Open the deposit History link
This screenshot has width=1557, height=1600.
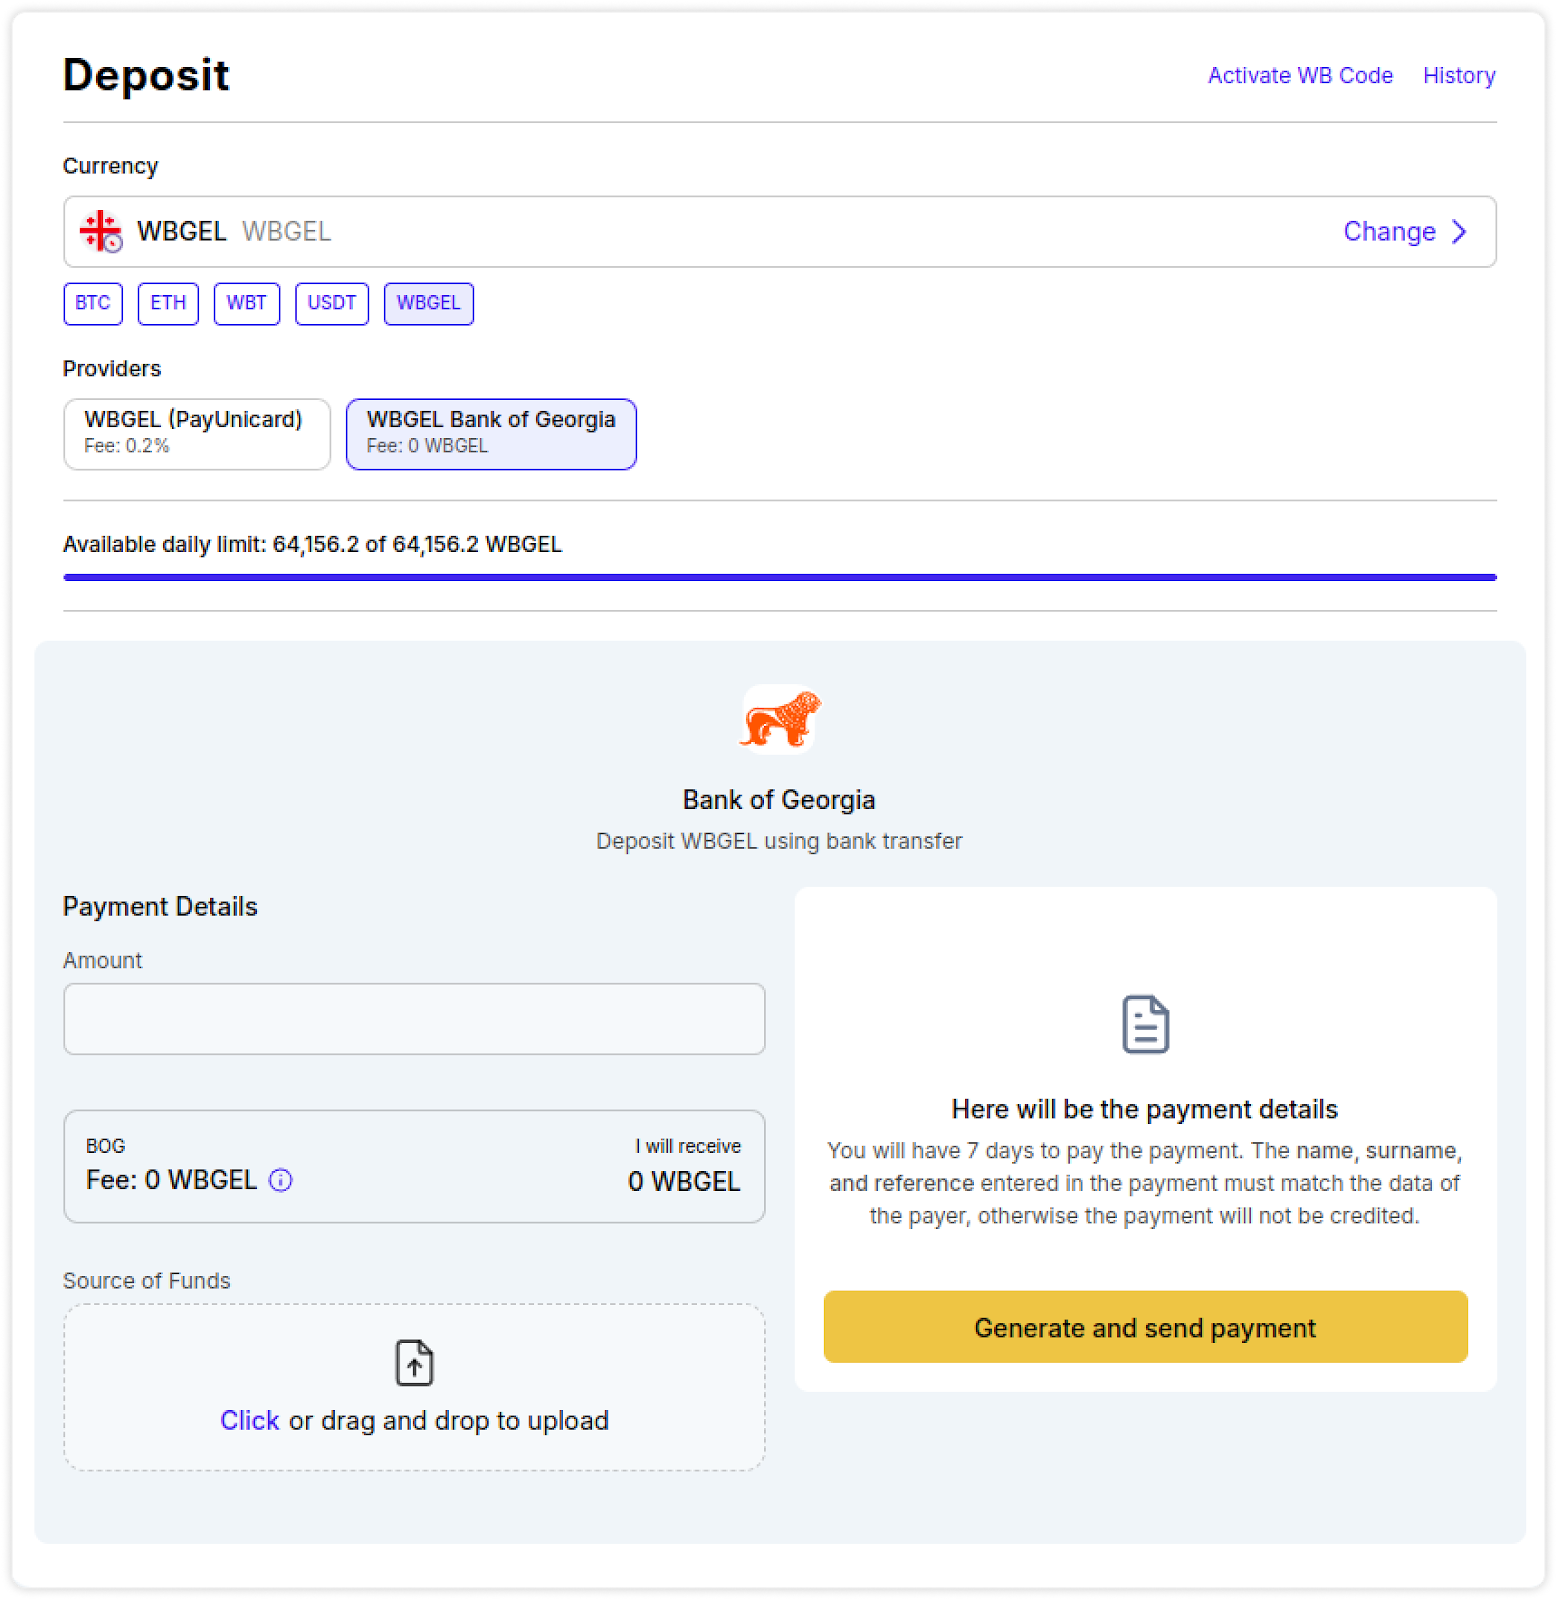1459,76
